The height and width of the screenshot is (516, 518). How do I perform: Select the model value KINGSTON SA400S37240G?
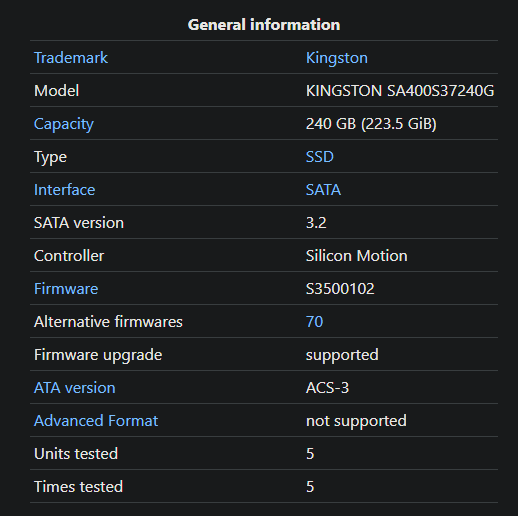400,91
